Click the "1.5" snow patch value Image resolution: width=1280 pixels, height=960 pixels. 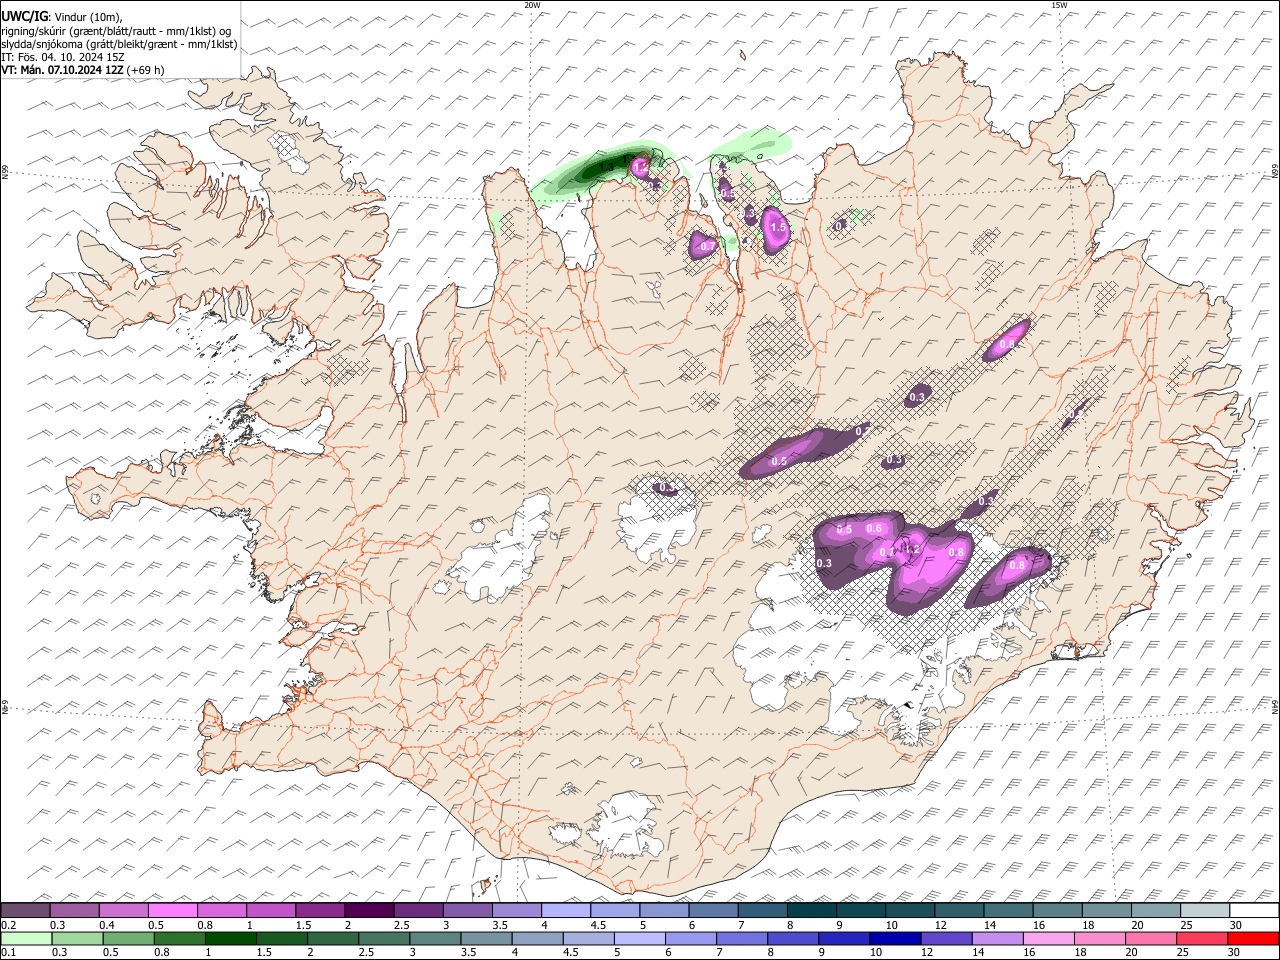(778, 228)
